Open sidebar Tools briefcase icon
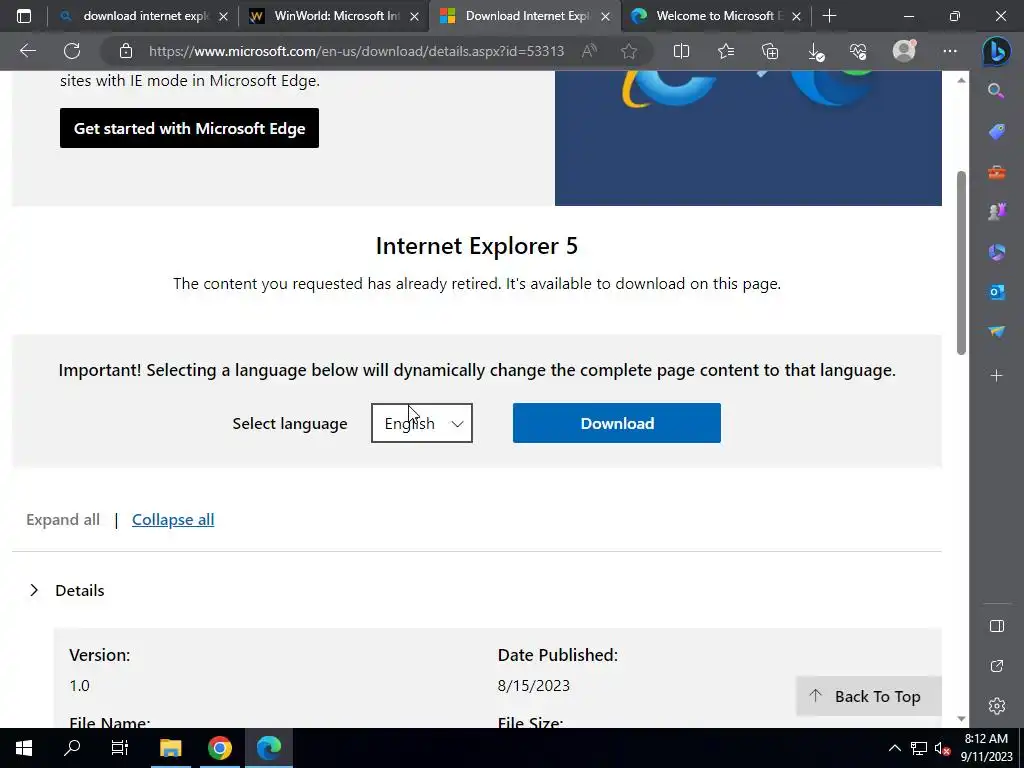 997,172
